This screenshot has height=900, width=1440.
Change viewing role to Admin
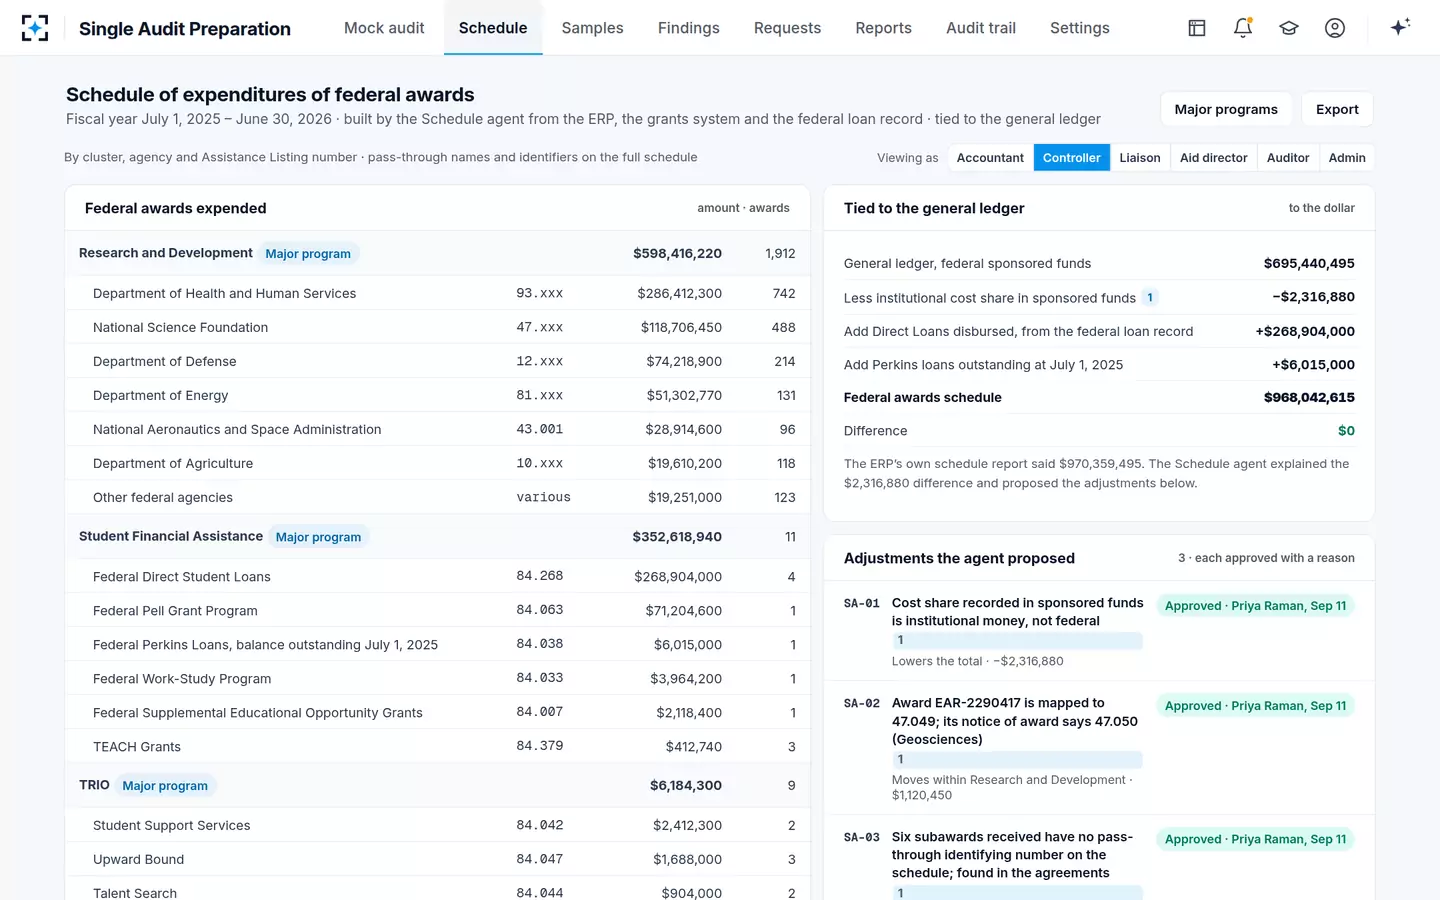pos(1347,158)
